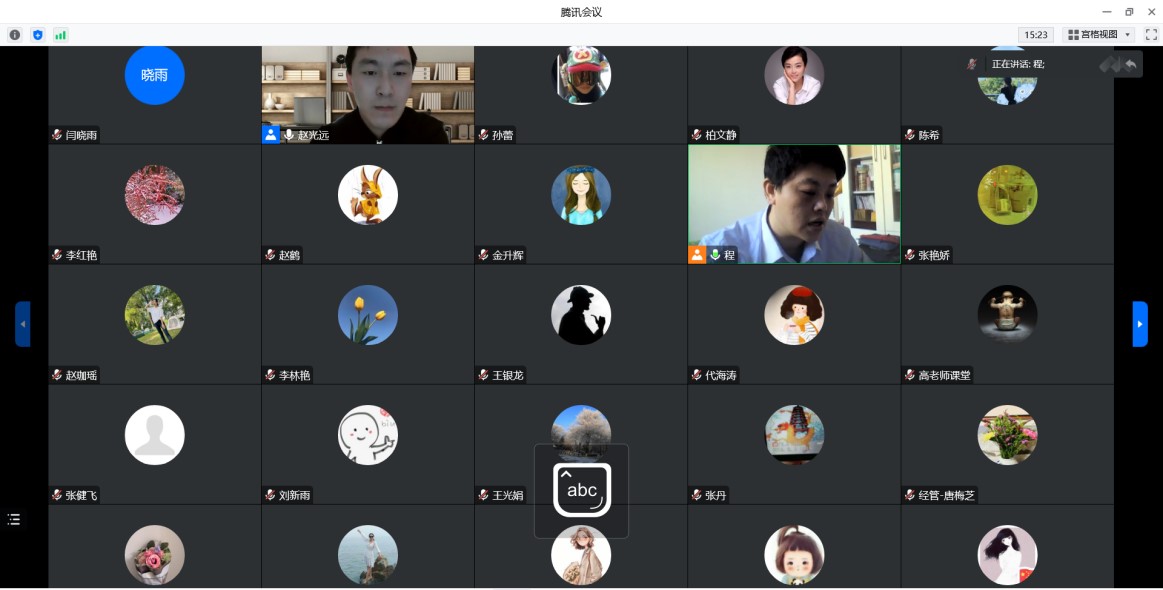
Task: Click the orange user badge beside 程
Action: click(x=697, y=255)
